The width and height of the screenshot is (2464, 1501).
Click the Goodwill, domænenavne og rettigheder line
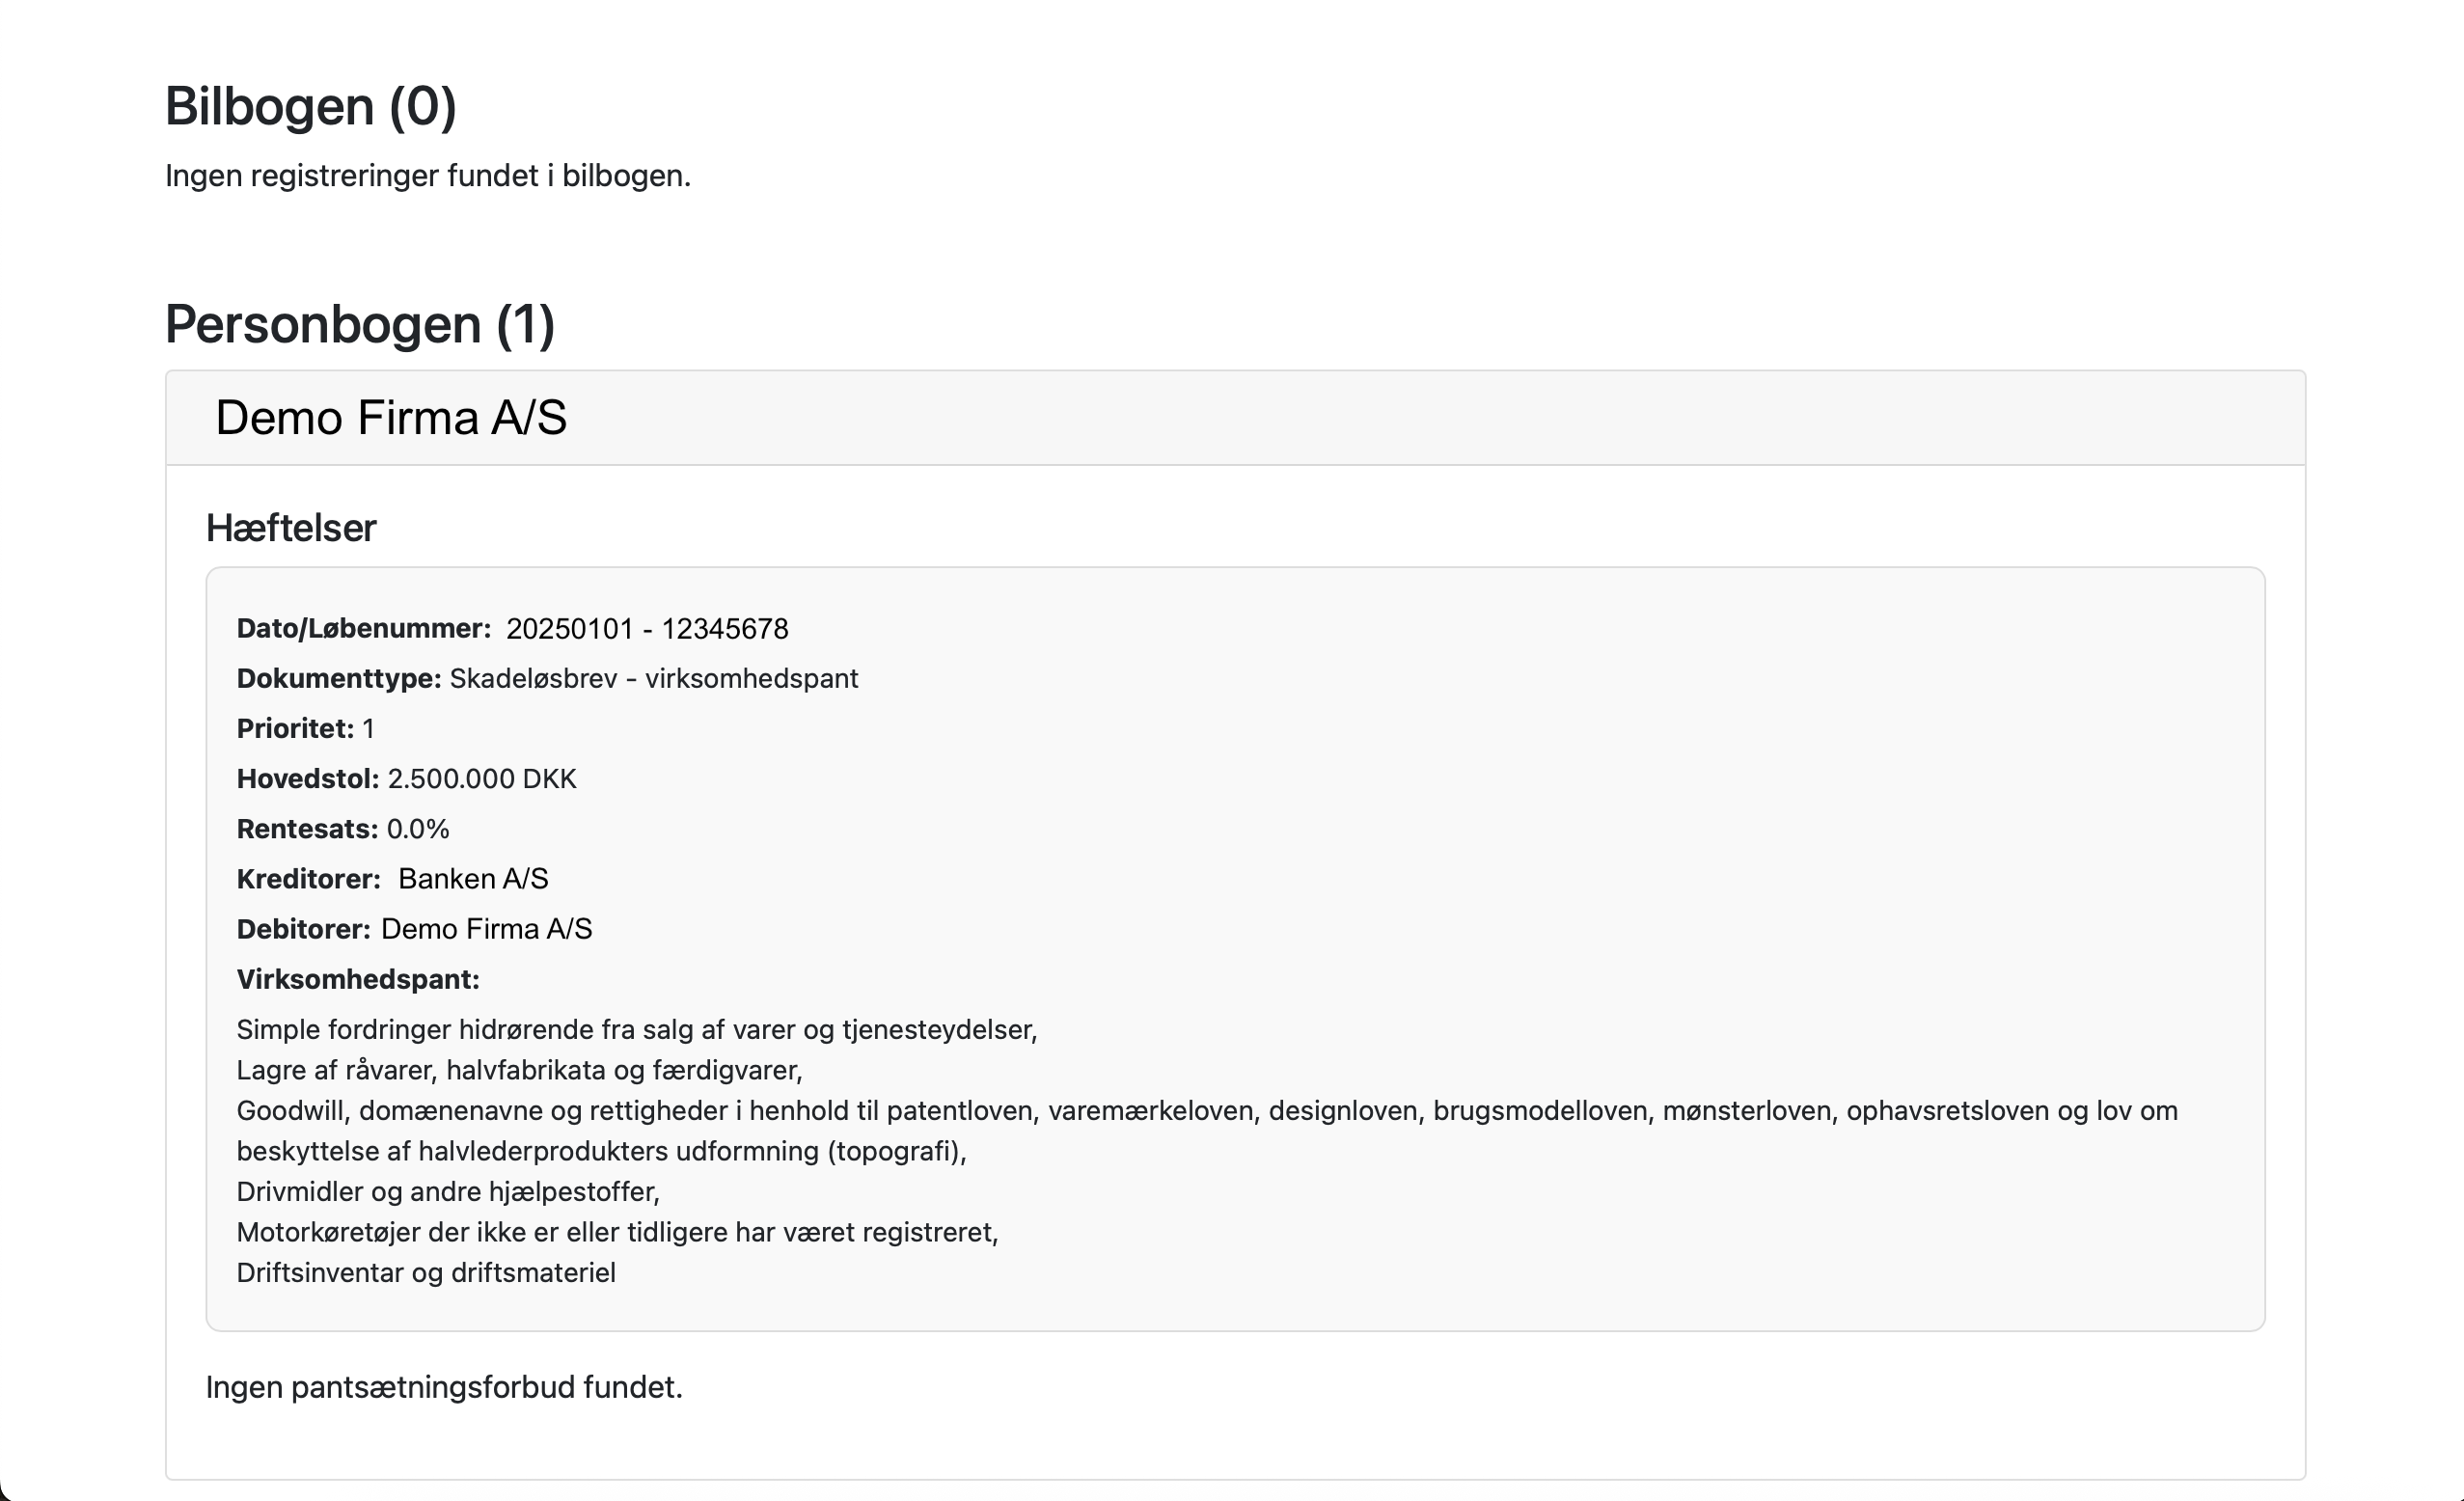pyautogui.click(x=1207, y=1131)
